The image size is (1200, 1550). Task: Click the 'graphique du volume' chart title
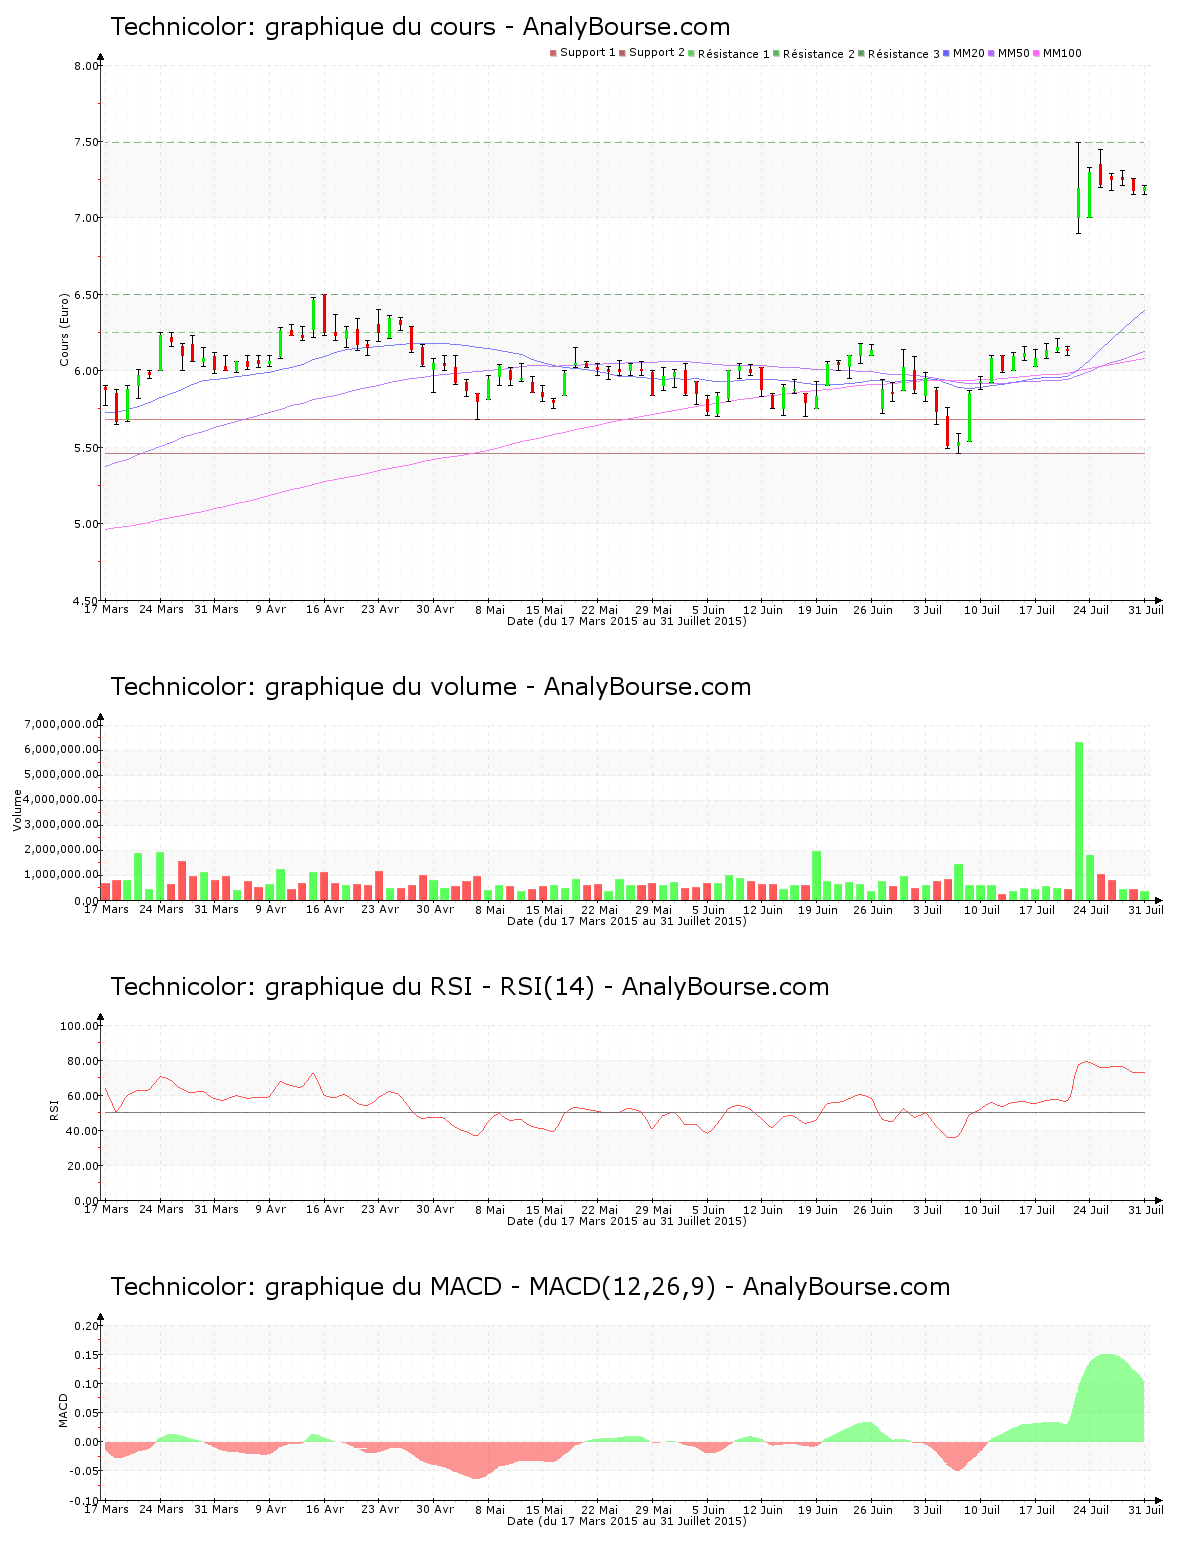[x=430, y=687]
